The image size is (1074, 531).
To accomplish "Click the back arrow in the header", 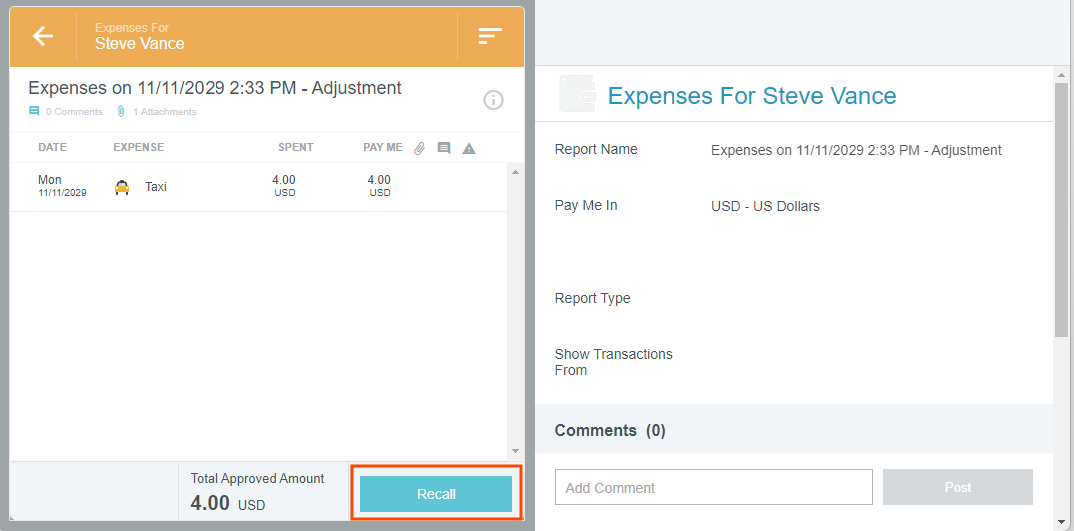I will coord(42,37).
